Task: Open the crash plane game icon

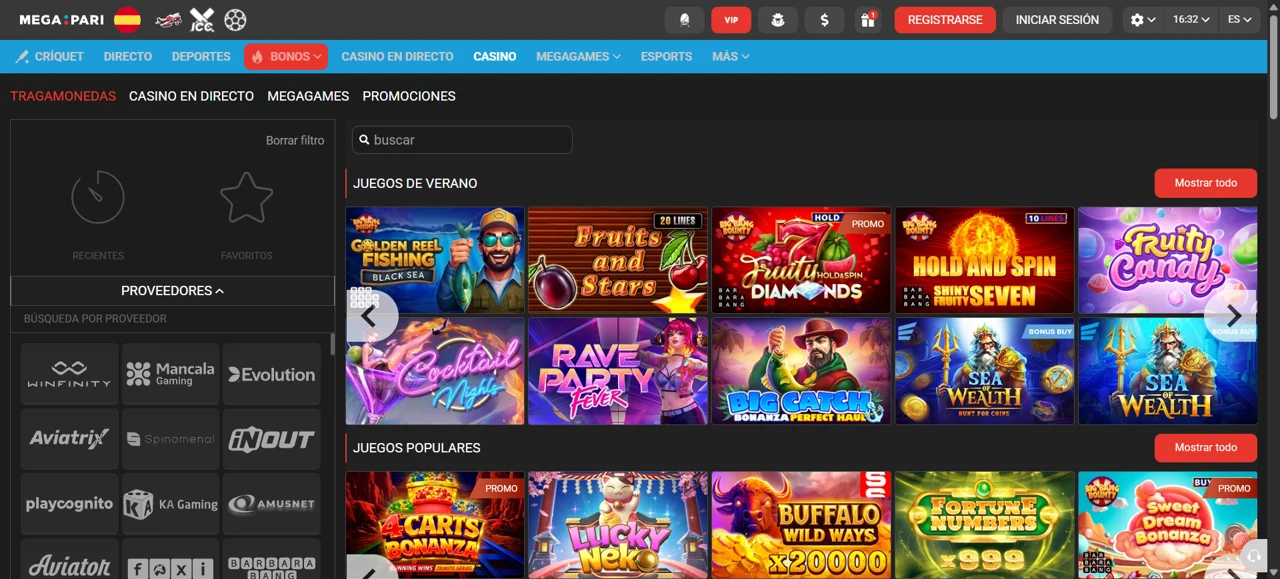Action: [x=168, y=19]
